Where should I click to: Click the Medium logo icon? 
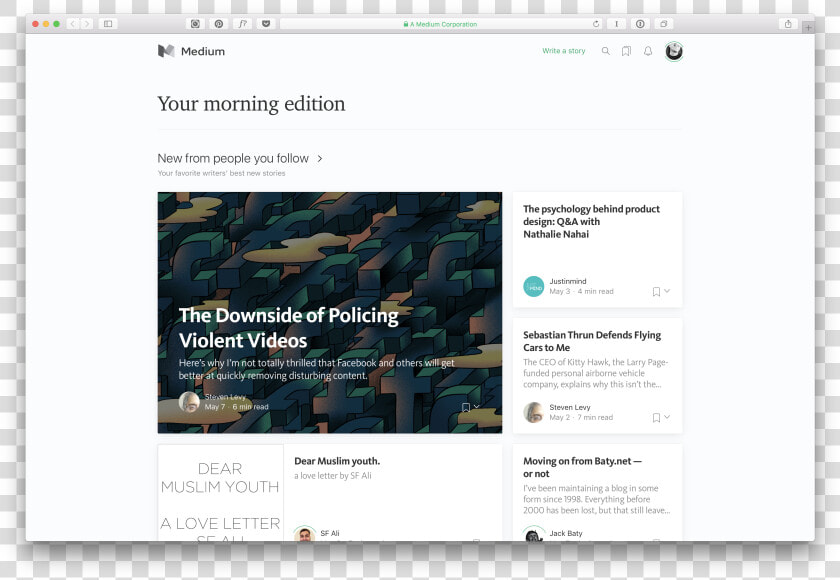coord(166,51)
